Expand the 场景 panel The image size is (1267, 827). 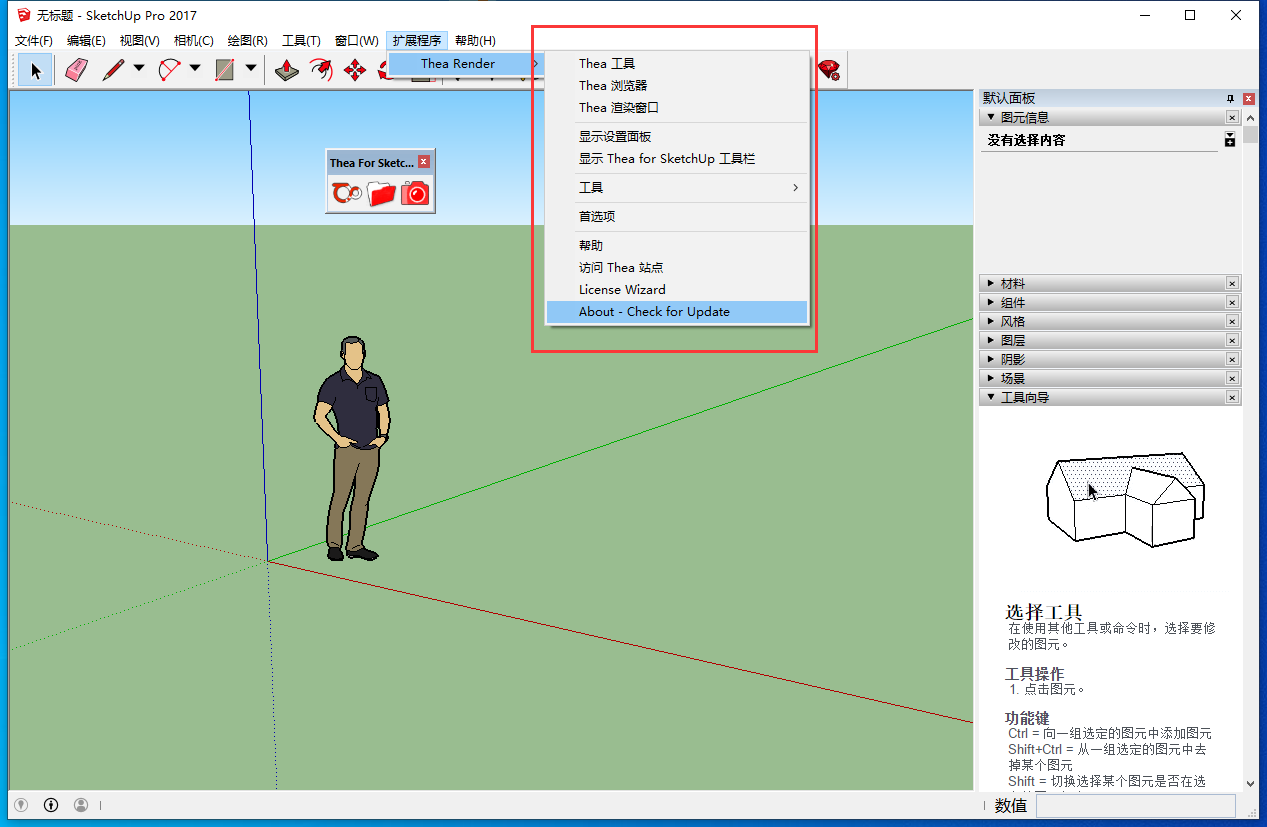click(991, 379)
